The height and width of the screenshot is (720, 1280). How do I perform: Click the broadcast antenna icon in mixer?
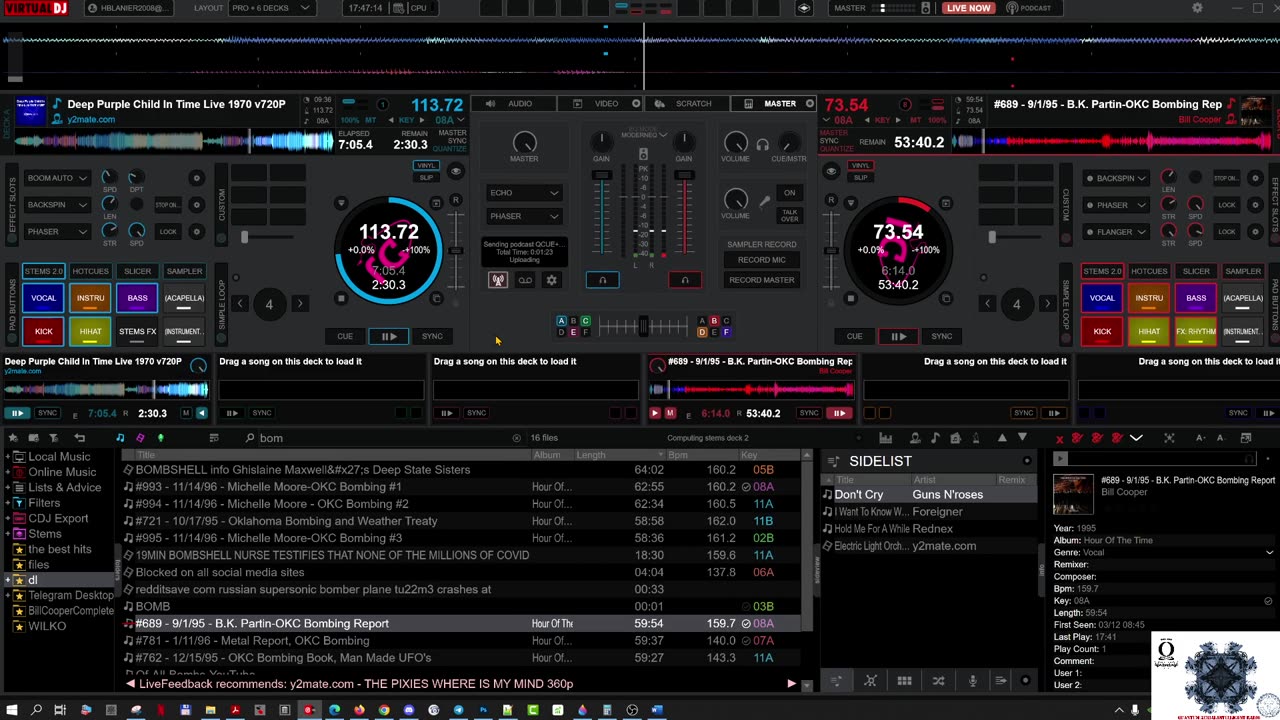pyautogui.click(x=498, y=280)
